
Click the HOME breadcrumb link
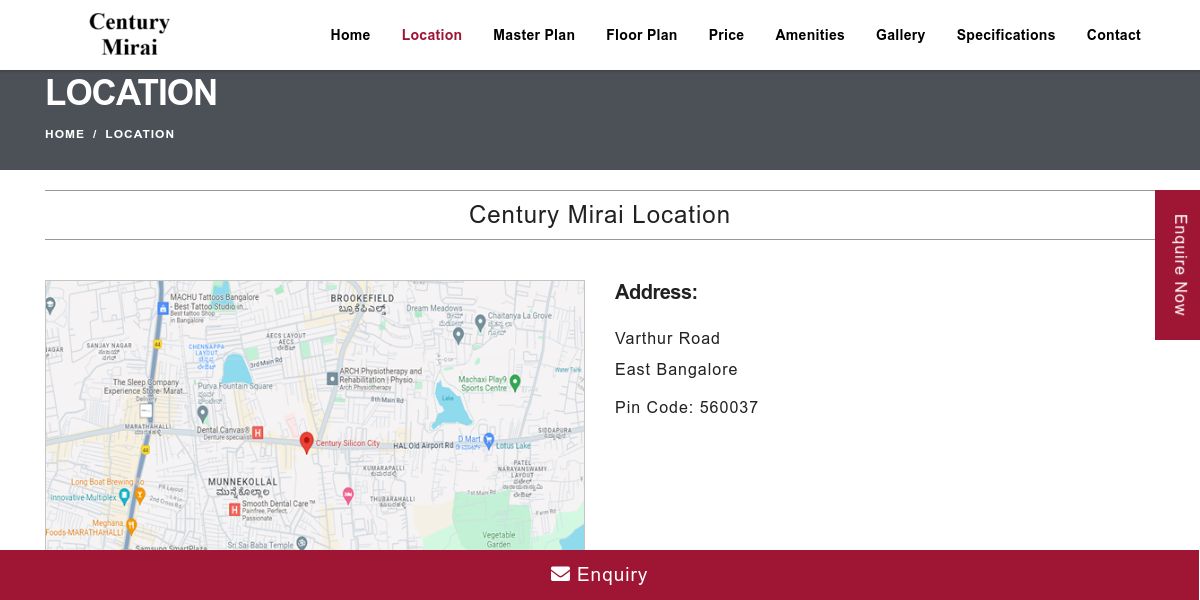click(65, 134)
